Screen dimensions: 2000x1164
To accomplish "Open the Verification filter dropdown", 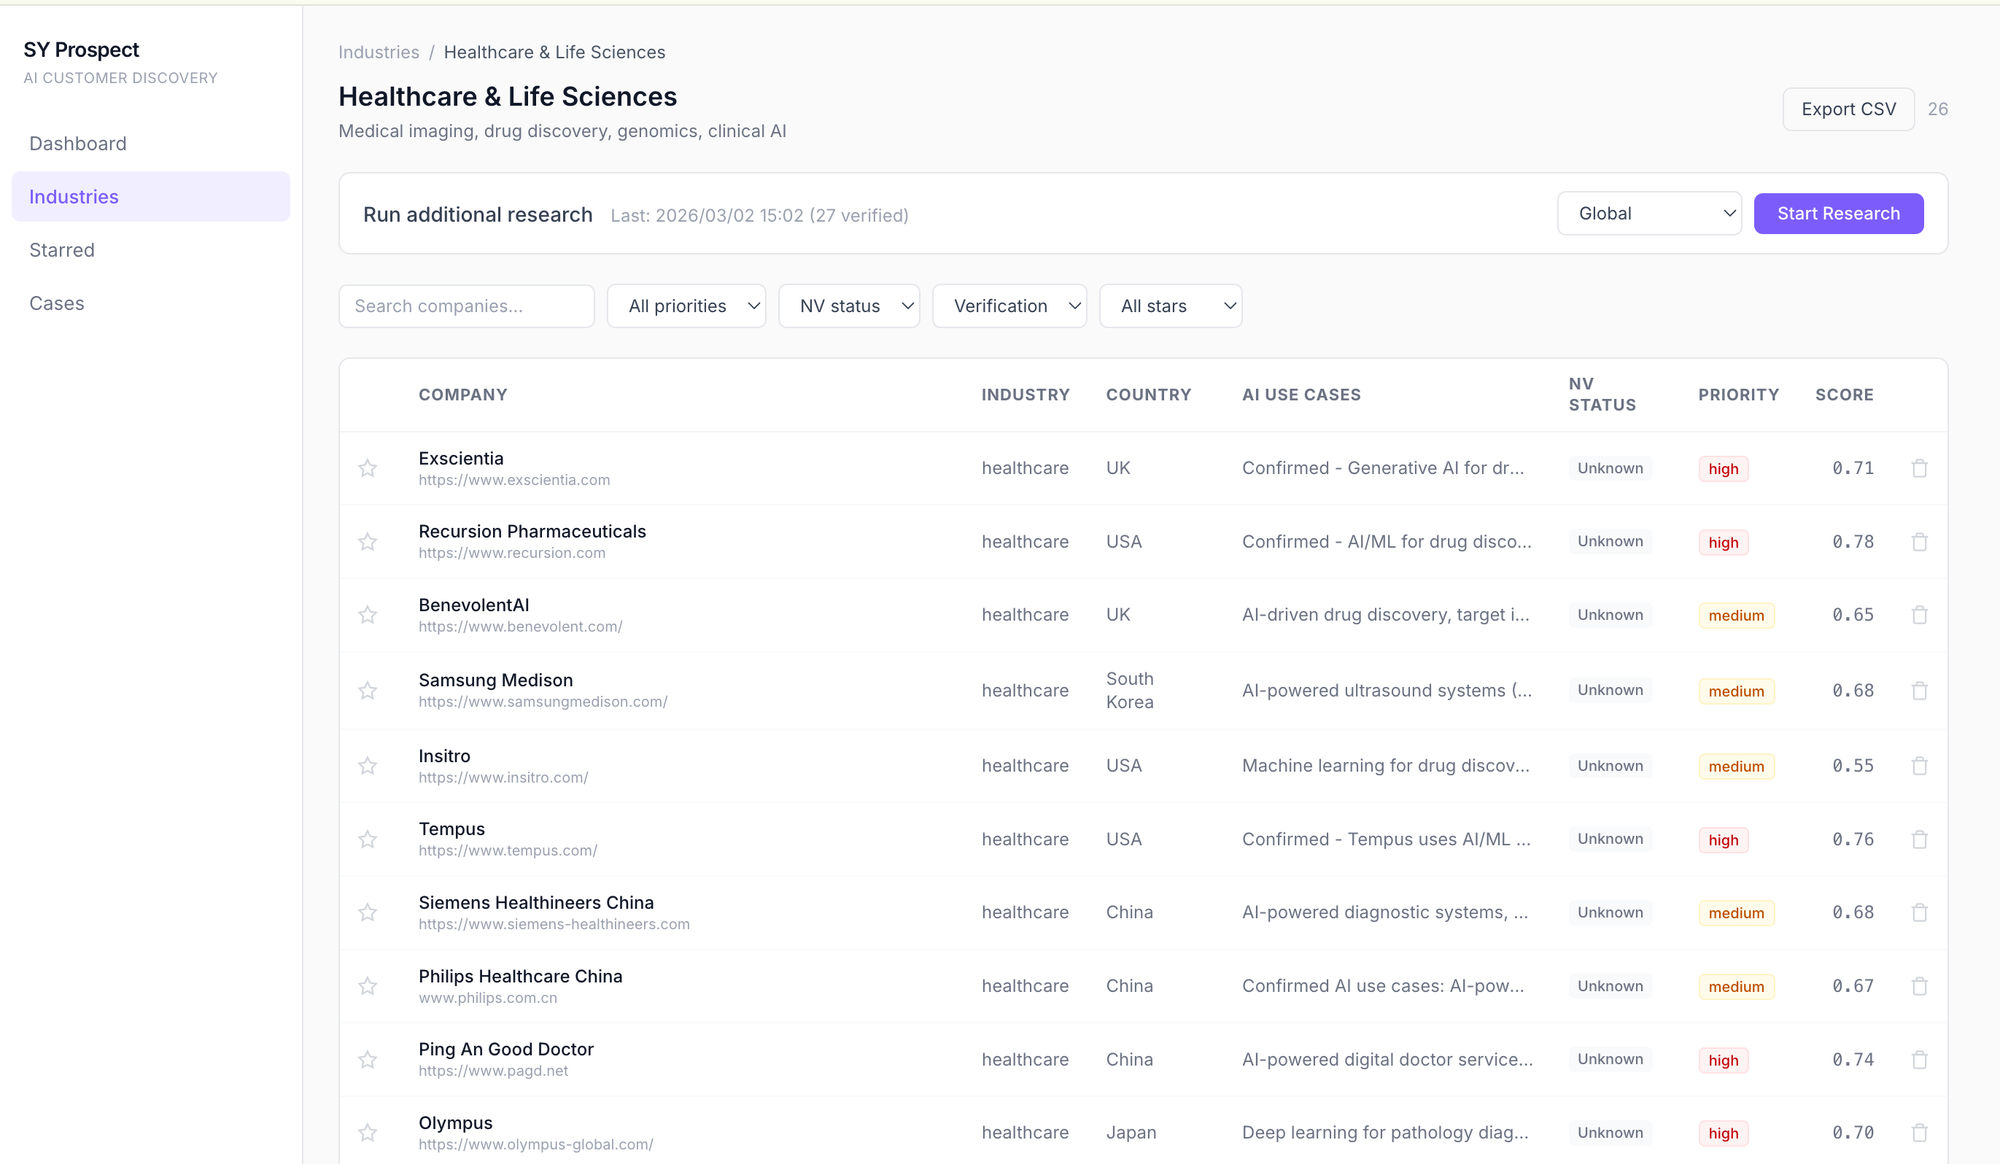I will [1009, 306].
